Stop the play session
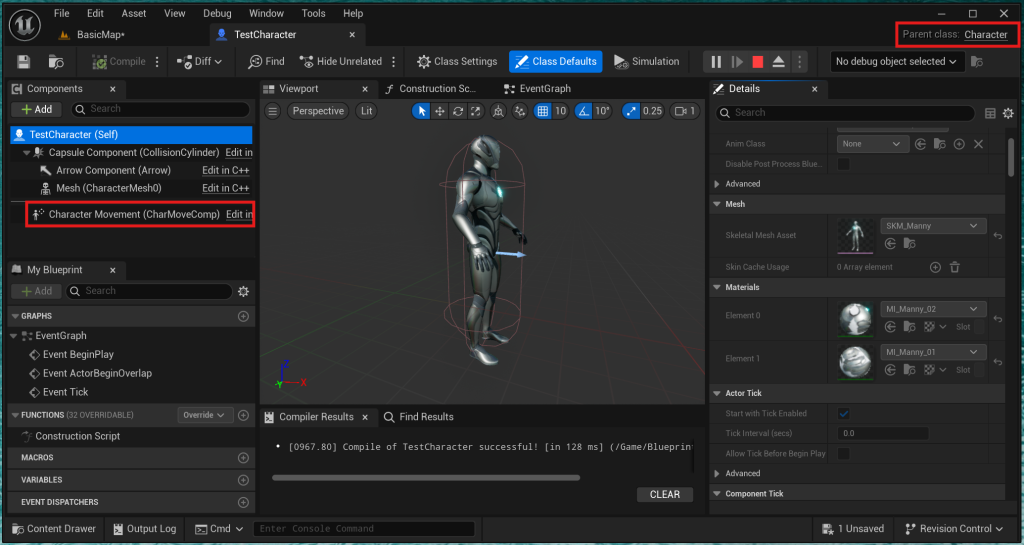This screenshot has width=1024, height=545. click(x=758, y=61)
